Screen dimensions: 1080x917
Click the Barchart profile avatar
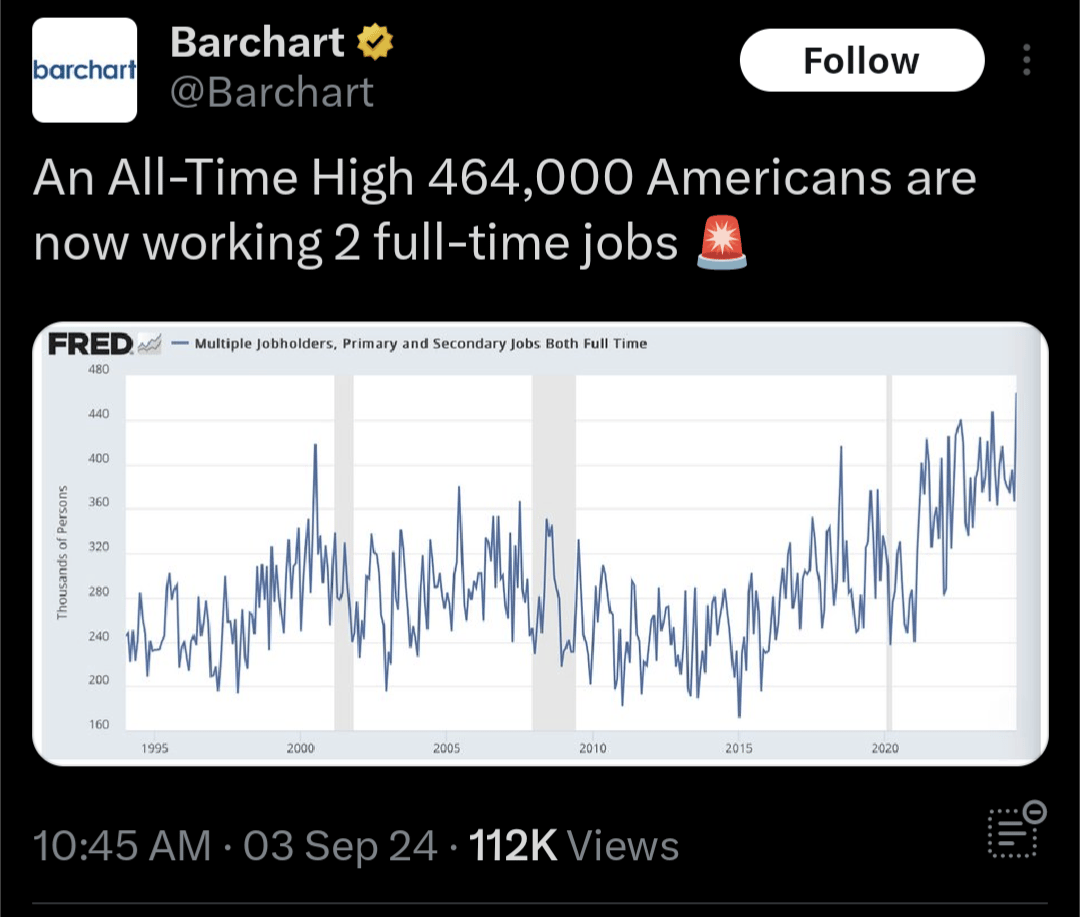(x=84, y=70)
